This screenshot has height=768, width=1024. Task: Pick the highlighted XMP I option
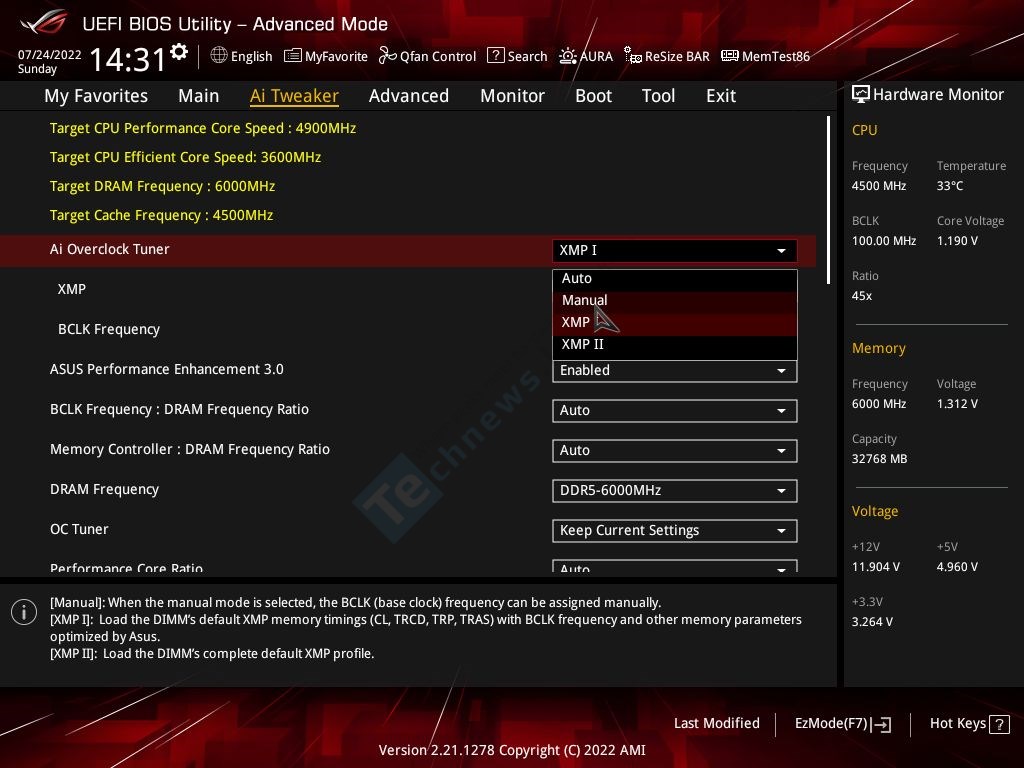pos(675,323)
